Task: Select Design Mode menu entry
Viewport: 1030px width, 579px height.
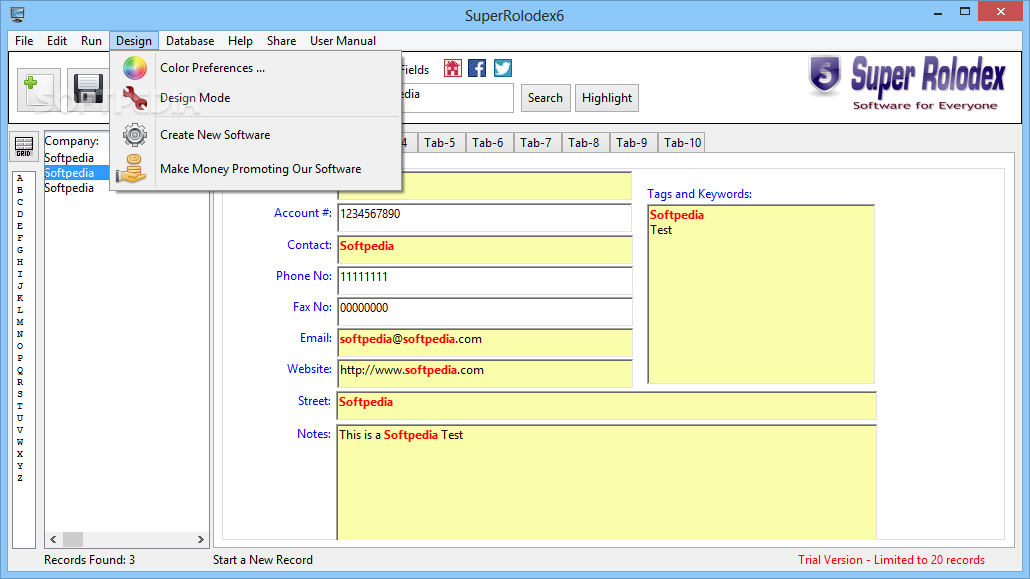Action: coord(256,98)
